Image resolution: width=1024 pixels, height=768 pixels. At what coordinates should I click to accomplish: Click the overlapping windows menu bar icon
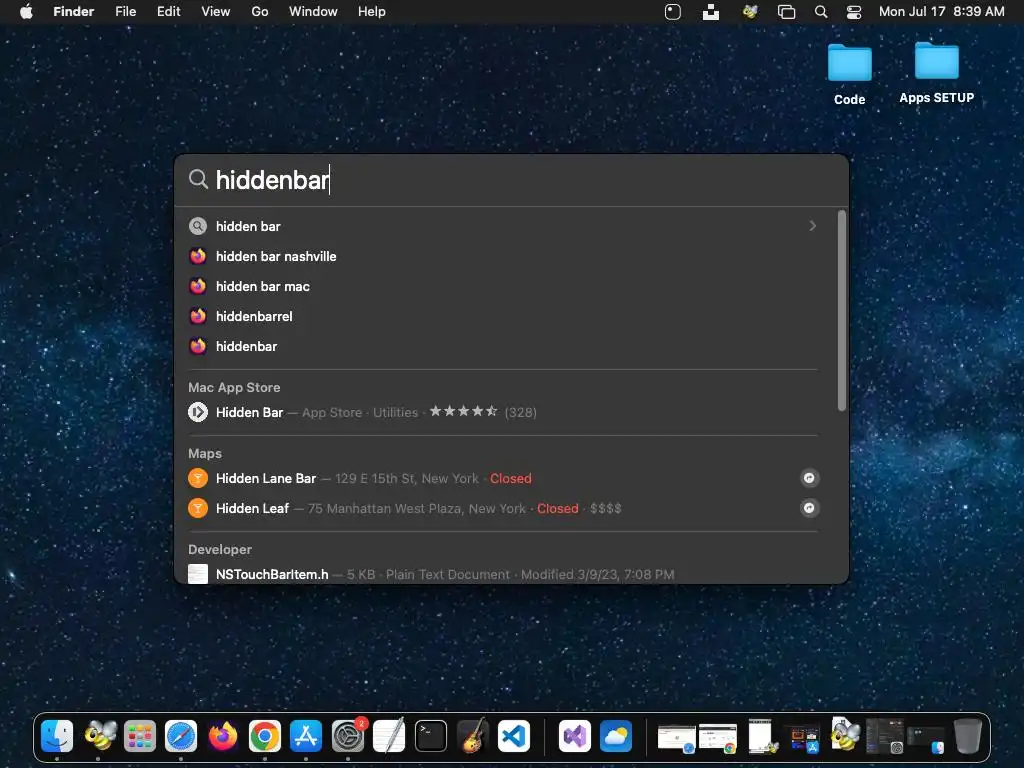point(786,12)
